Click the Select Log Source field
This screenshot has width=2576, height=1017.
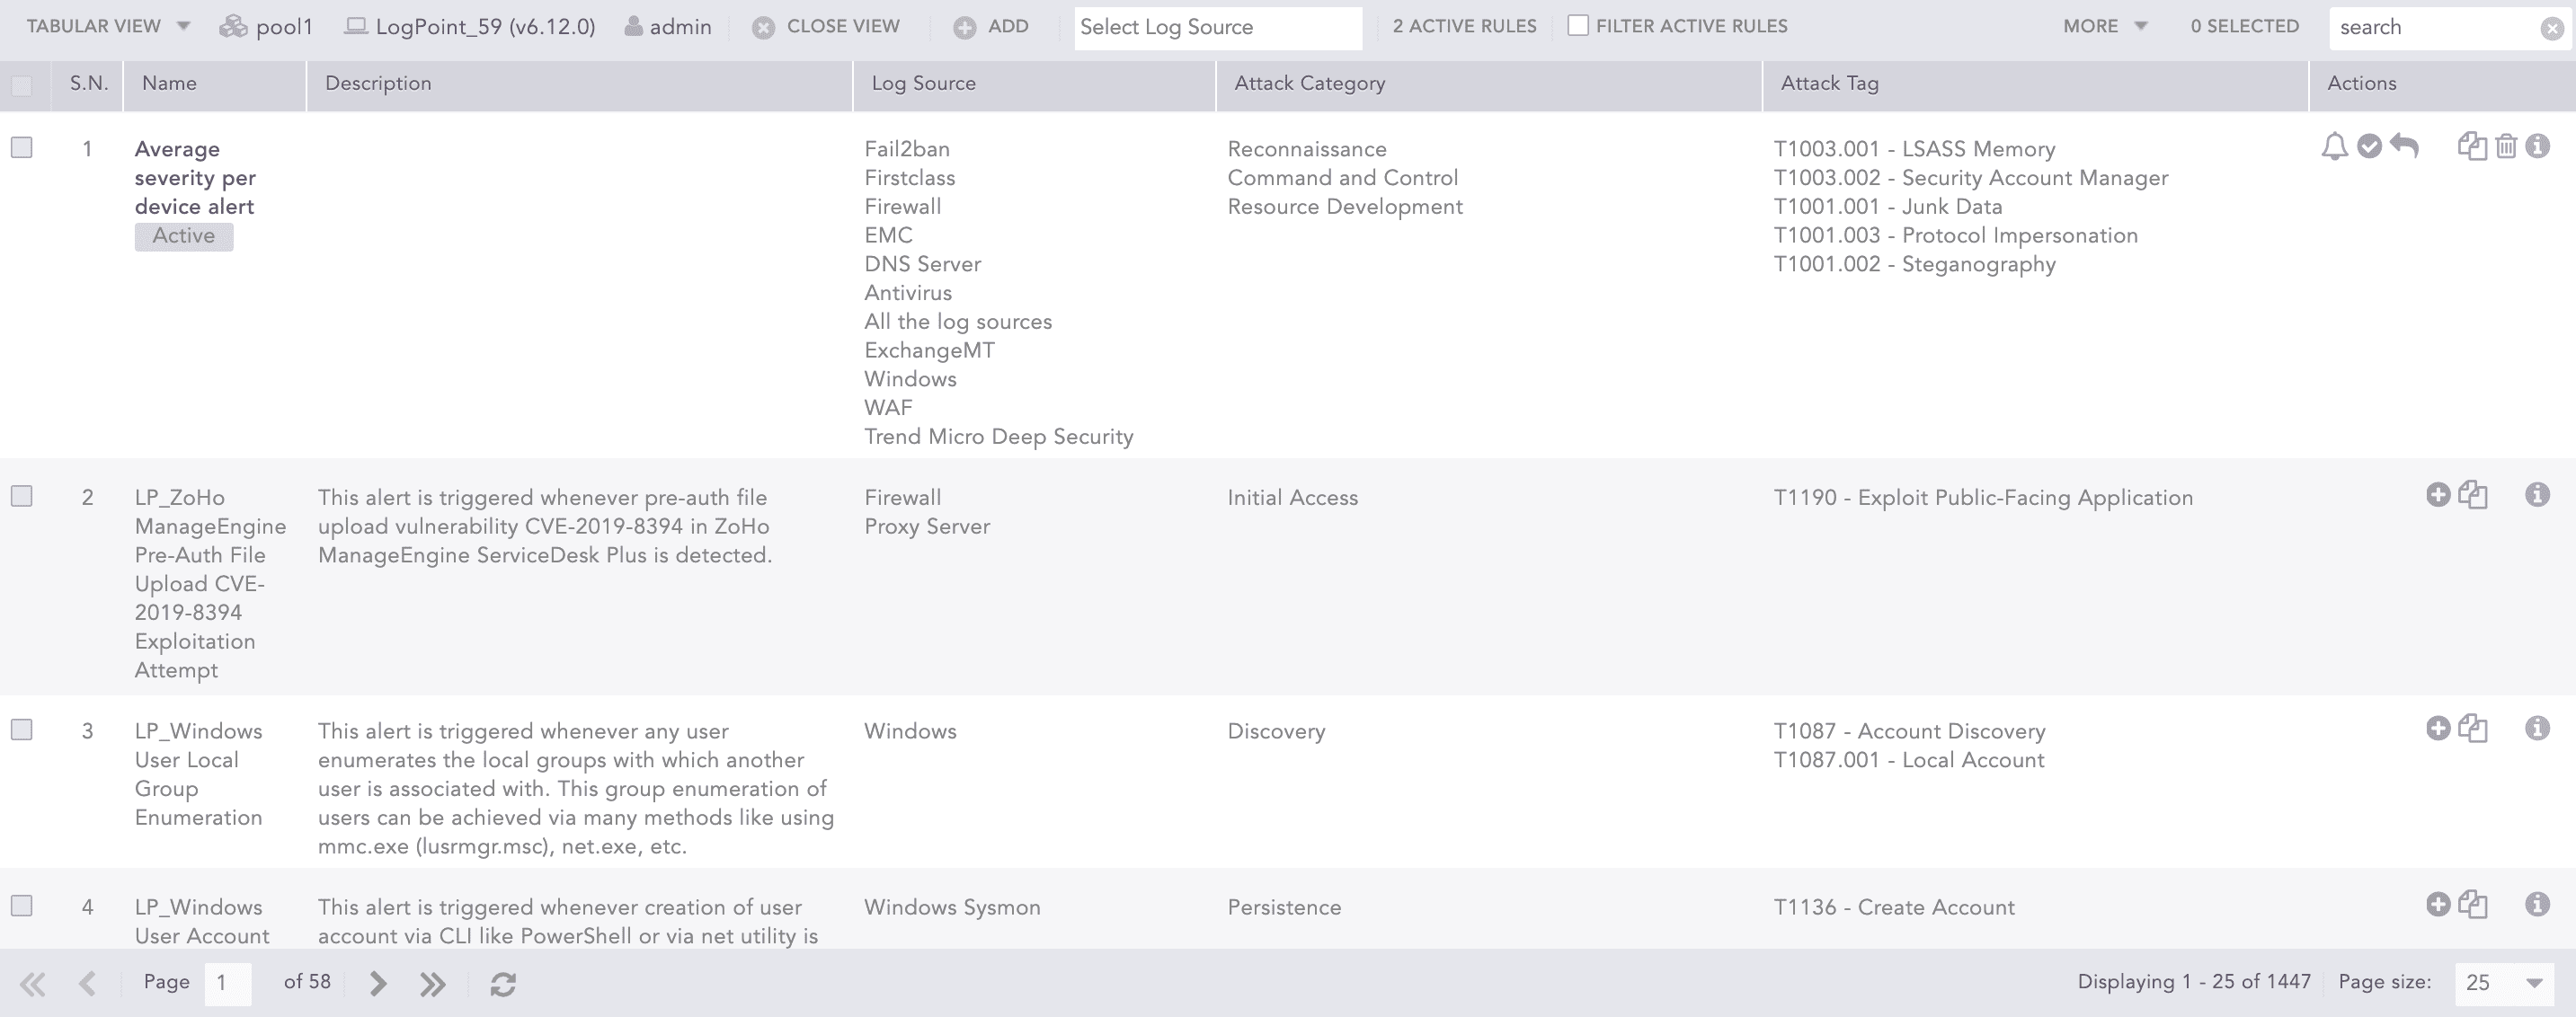(x=1217, y=28)
